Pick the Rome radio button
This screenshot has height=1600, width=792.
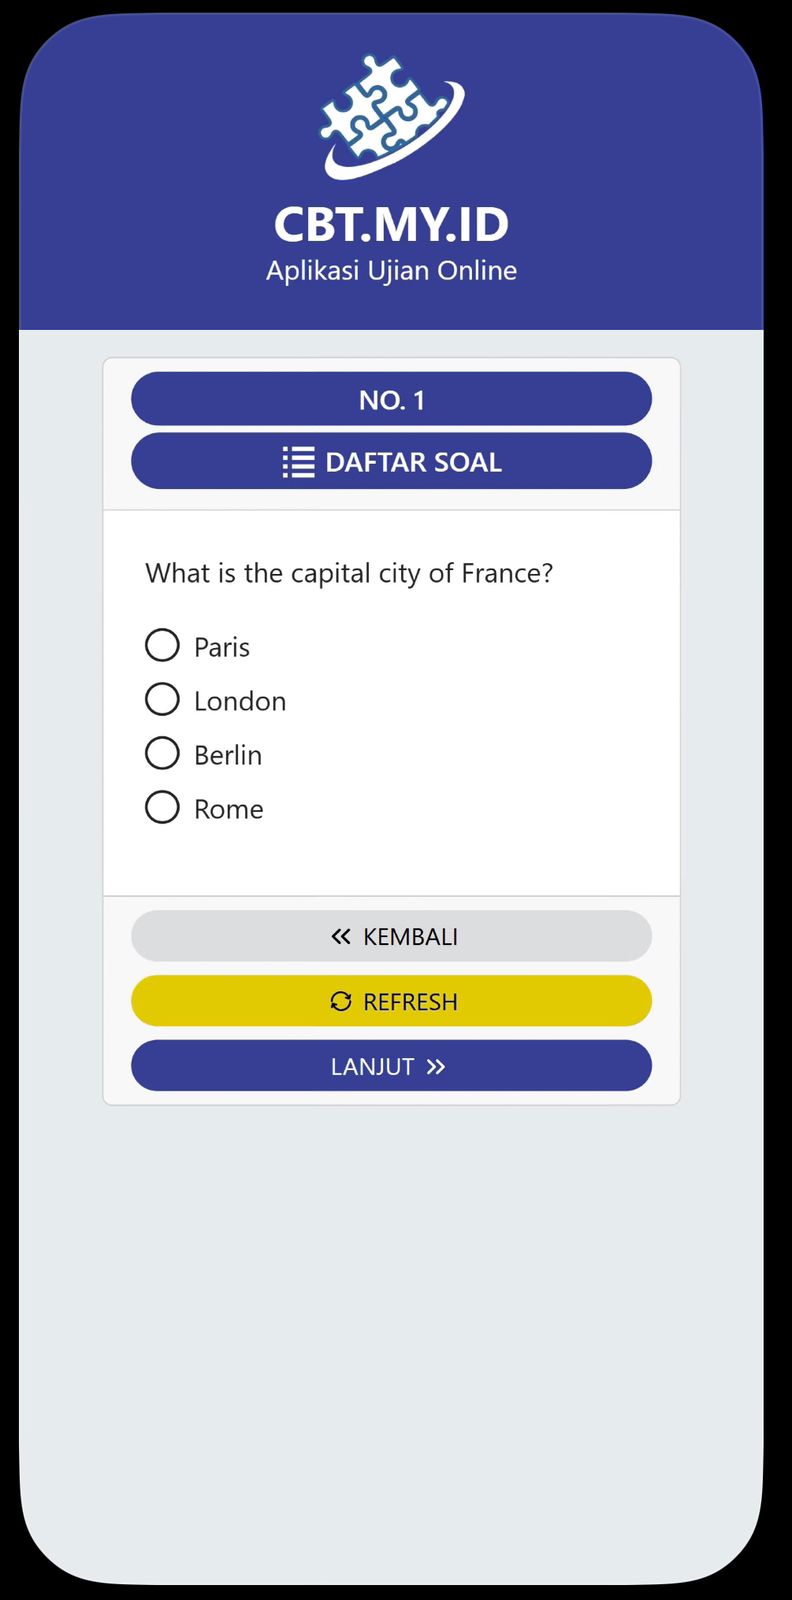click(x=162, y=807)
